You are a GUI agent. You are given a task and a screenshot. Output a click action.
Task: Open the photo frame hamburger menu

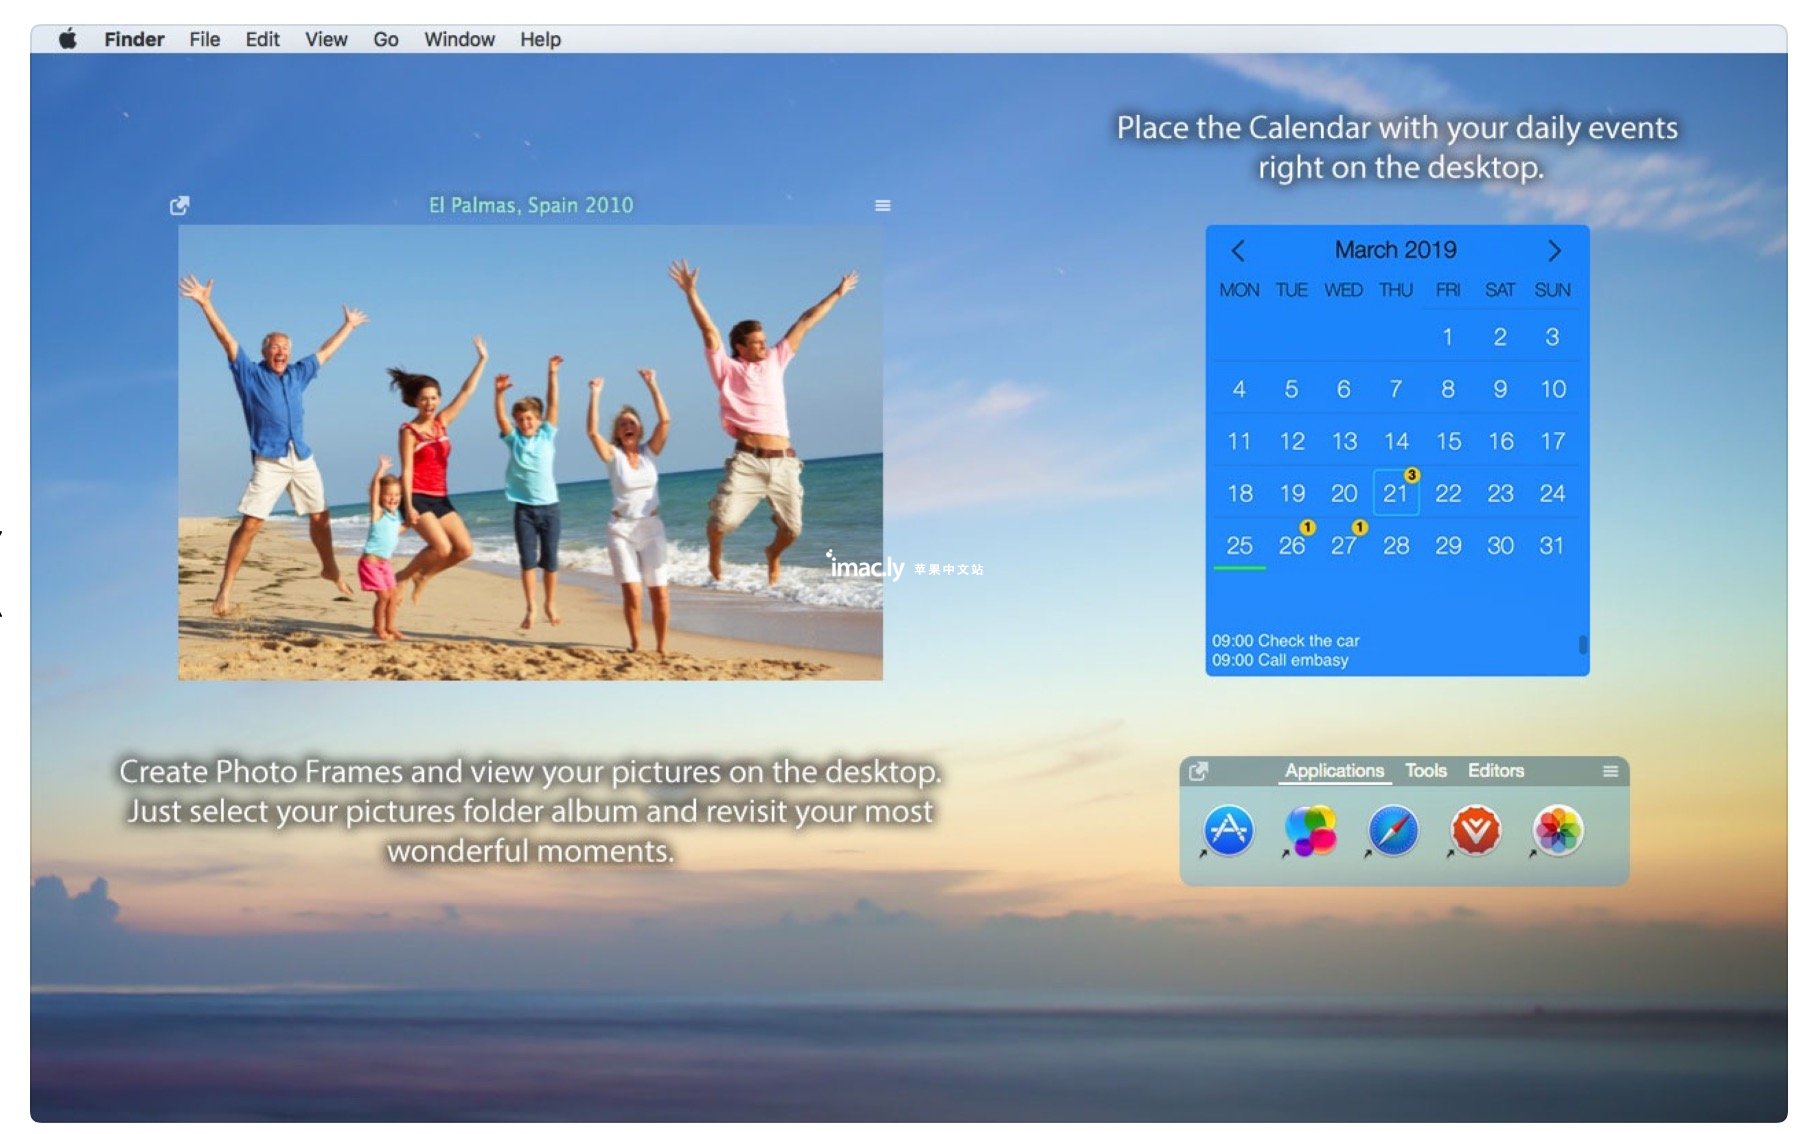click(882, 205)
